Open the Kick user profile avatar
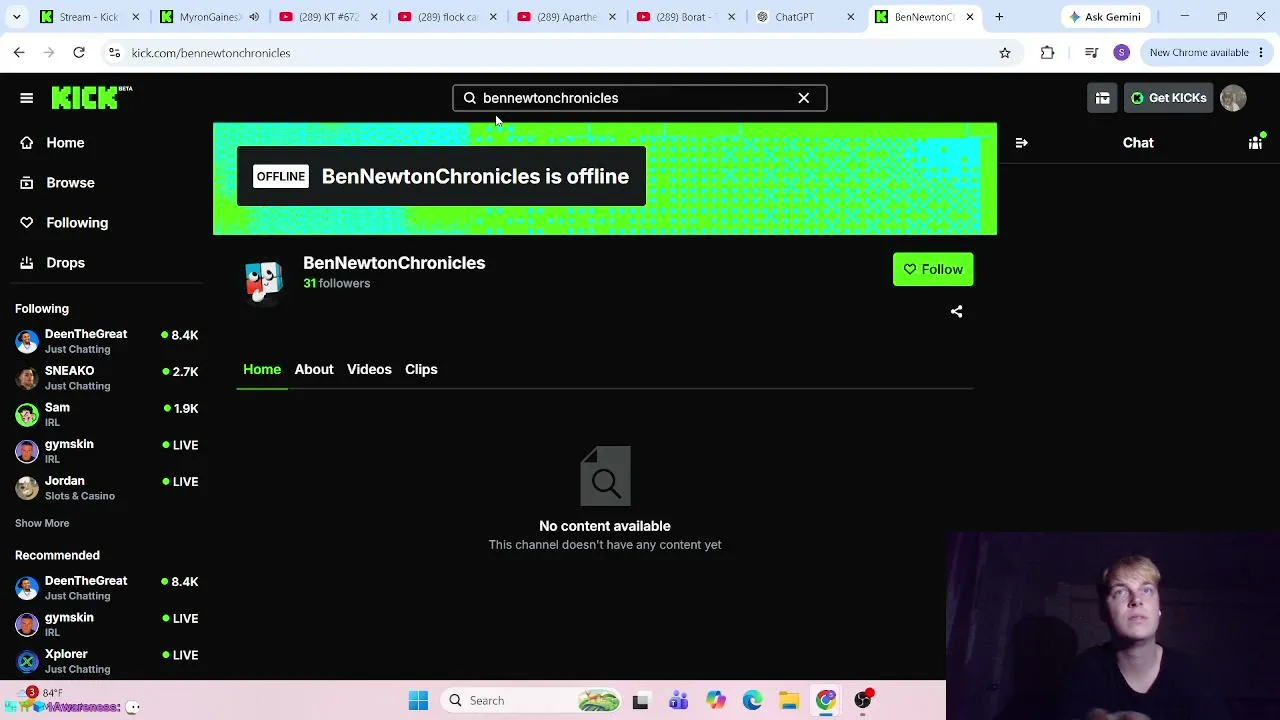This screenshot has height=720, width=1280. pos(1233,98)
